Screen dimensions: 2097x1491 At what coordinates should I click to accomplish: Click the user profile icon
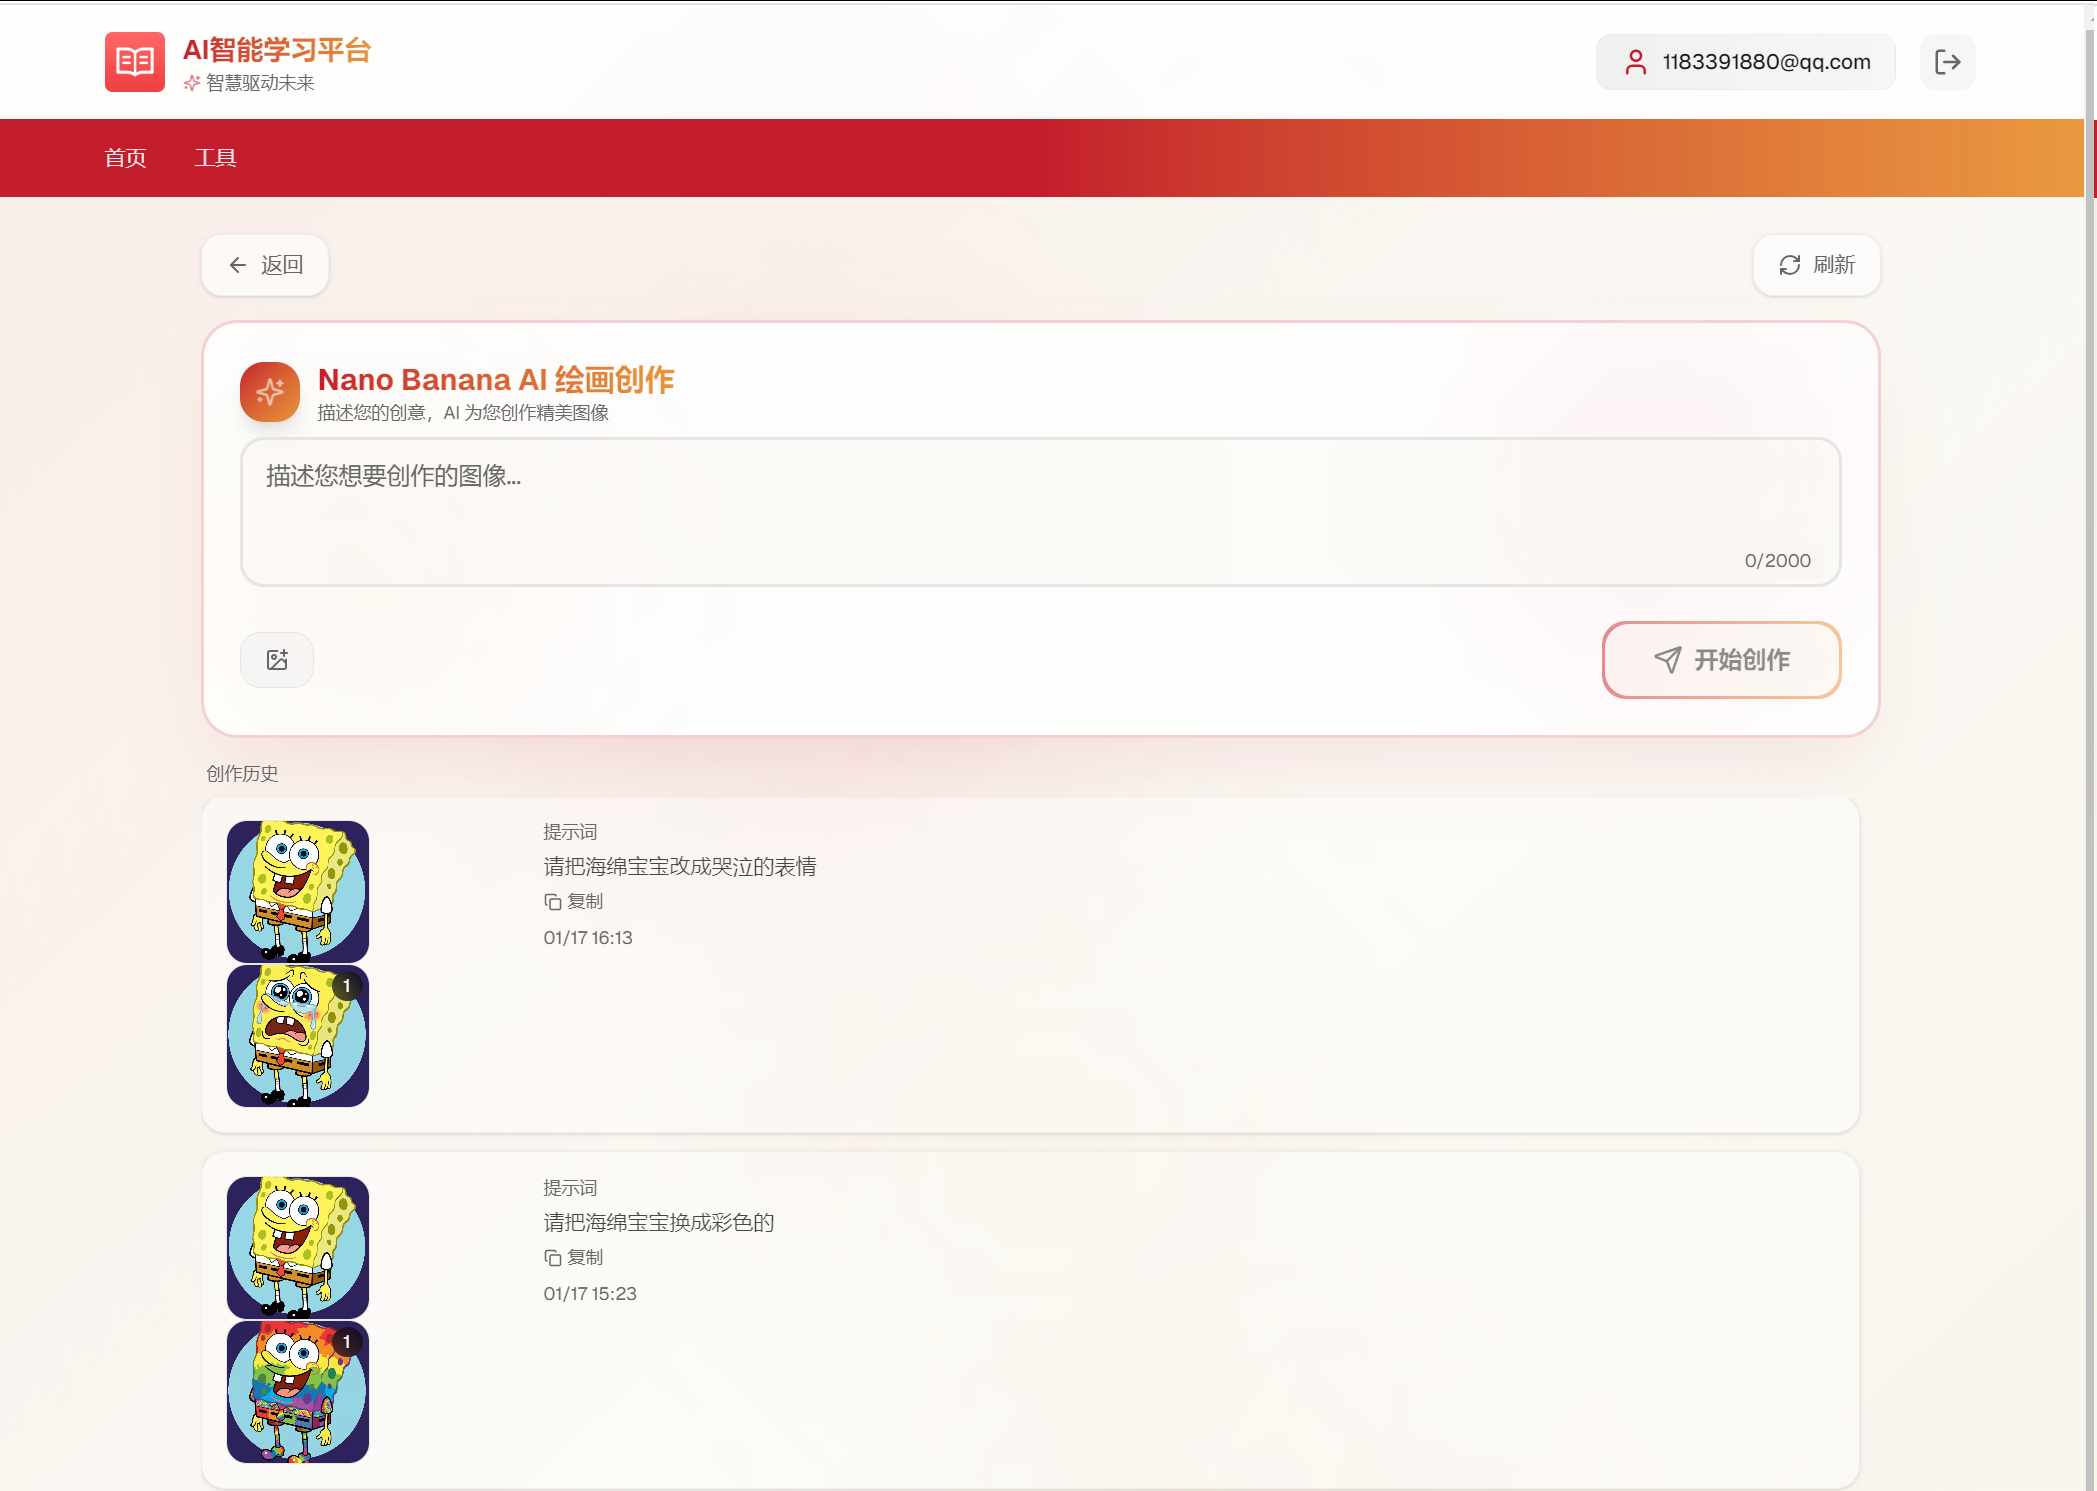(x=1635, y=62)
